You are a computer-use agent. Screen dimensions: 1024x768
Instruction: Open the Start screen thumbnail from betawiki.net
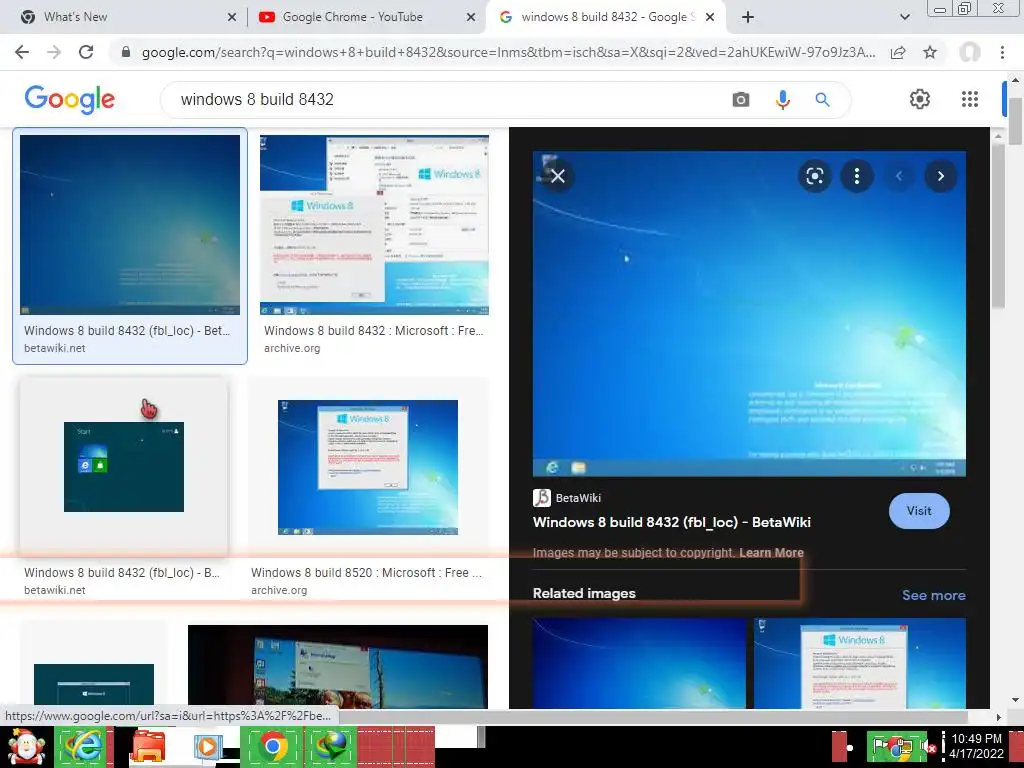(x=124, y=467)
